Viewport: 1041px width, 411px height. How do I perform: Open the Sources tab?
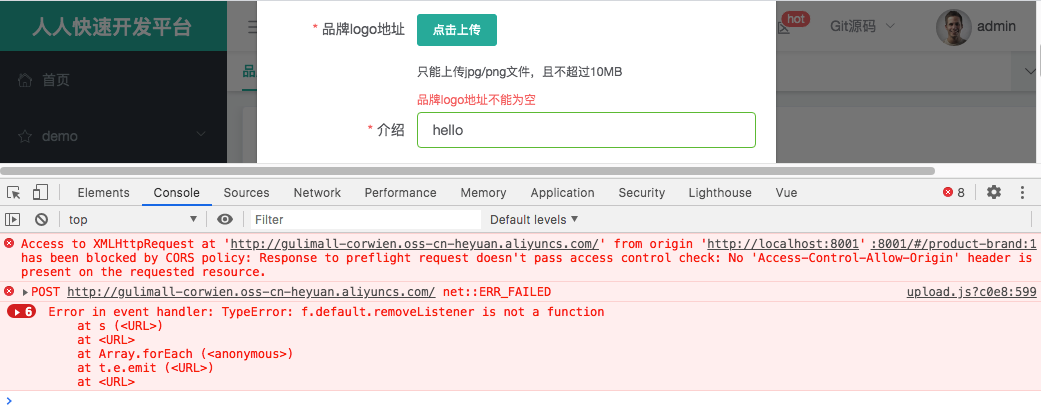246,193
